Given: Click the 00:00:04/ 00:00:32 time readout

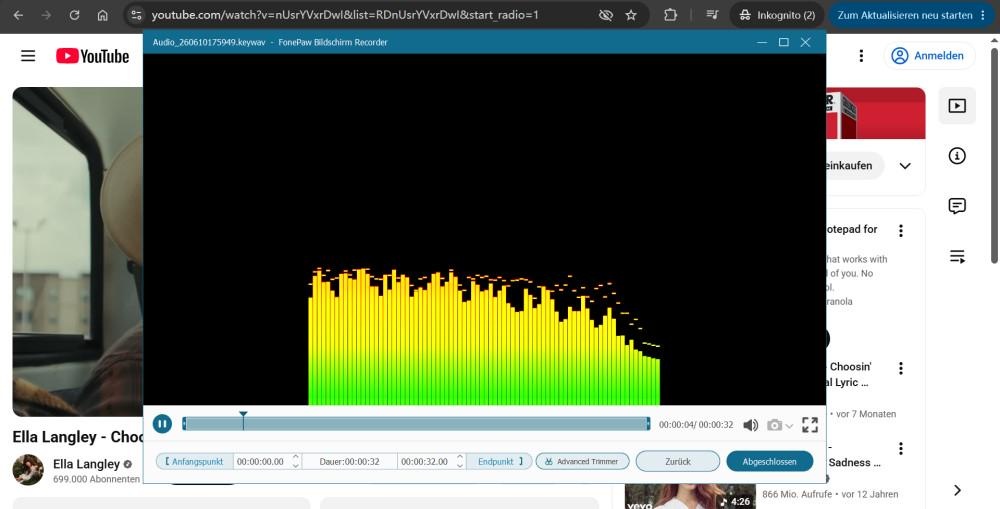Looking at the screenshot, I should pos(696,425).
